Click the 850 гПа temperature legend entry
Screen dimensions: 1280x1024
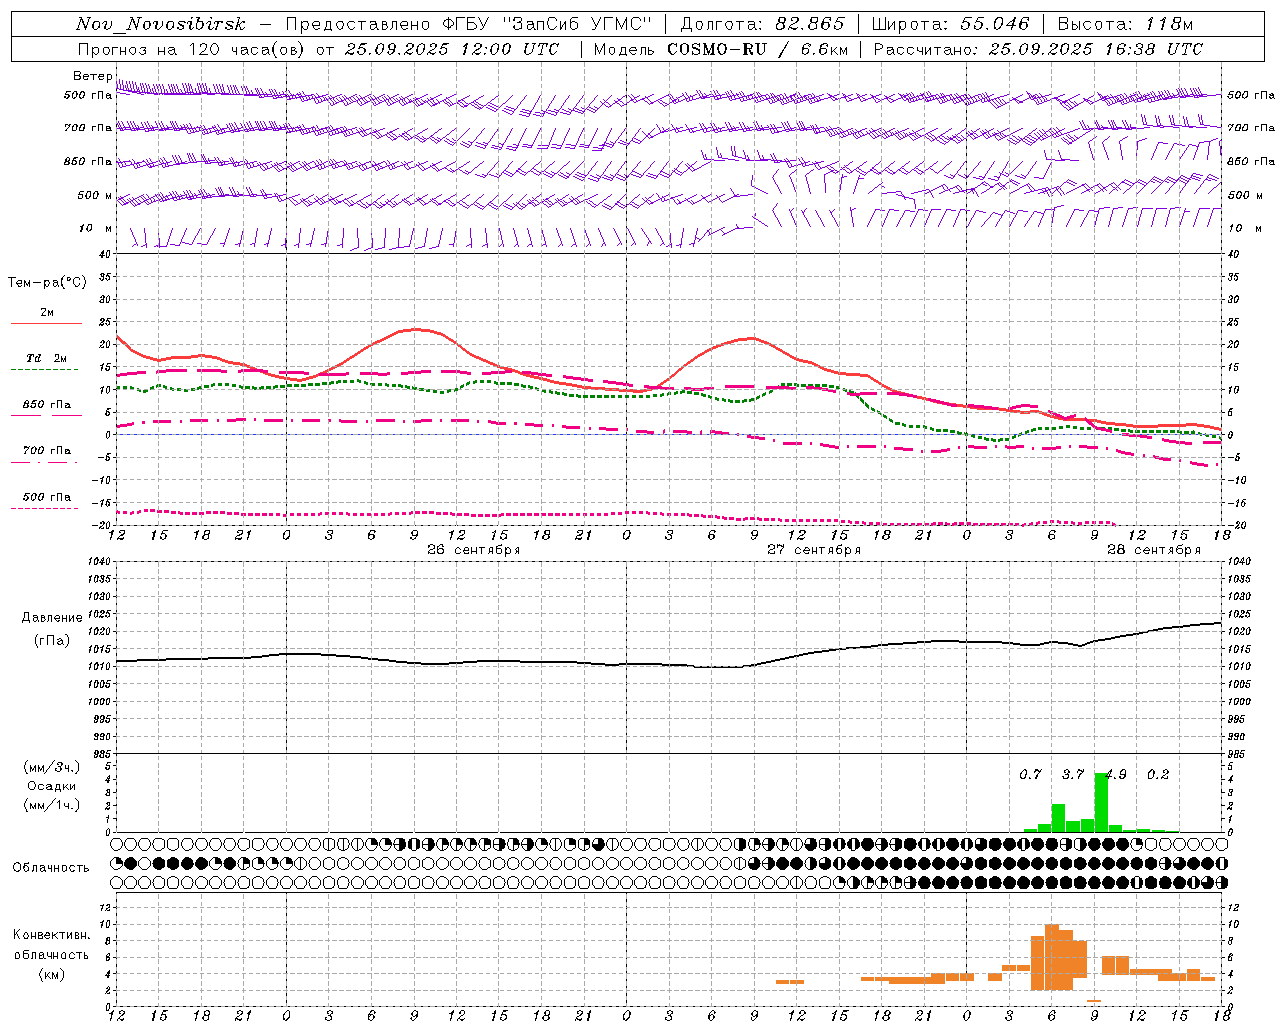(x=46, y=405)
